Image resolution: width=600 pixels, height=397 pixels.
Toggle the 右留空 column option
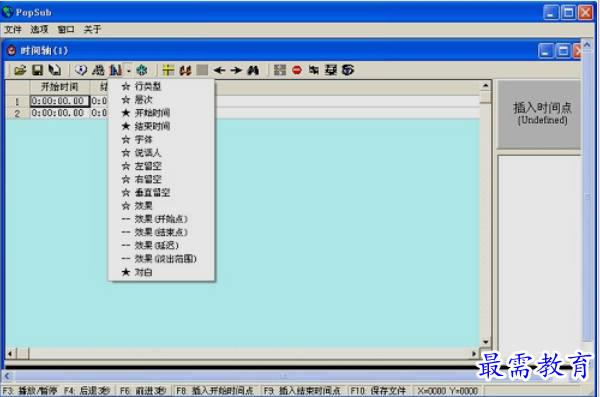tap(161, 179)
